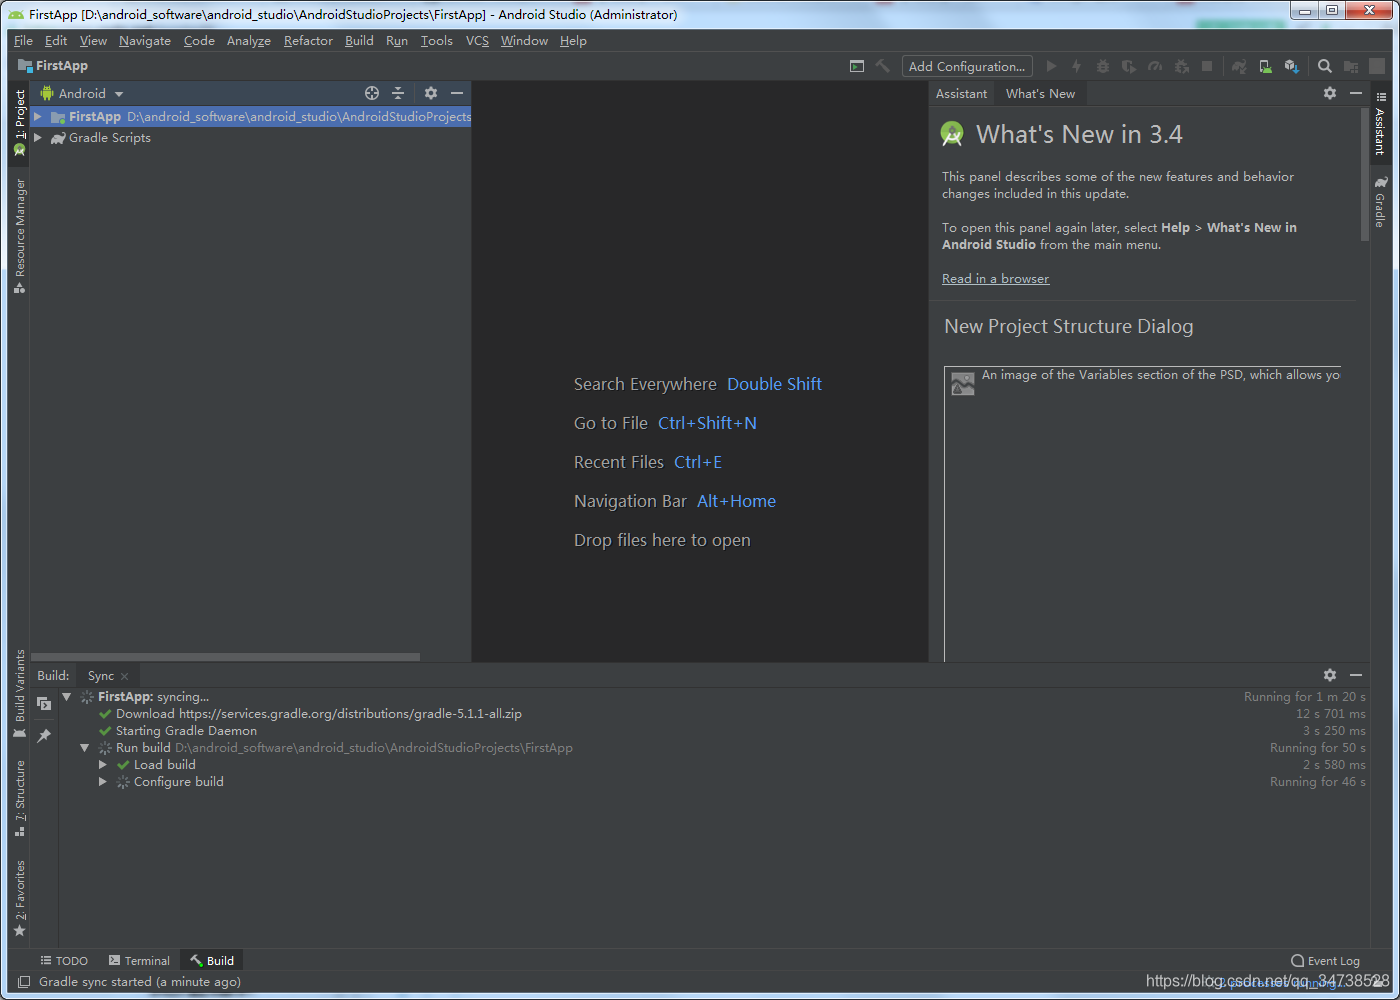This screenshot has height=1000, width=1400.
Task: Click the Pin Tab icon in Build panel
Action: 44,736
